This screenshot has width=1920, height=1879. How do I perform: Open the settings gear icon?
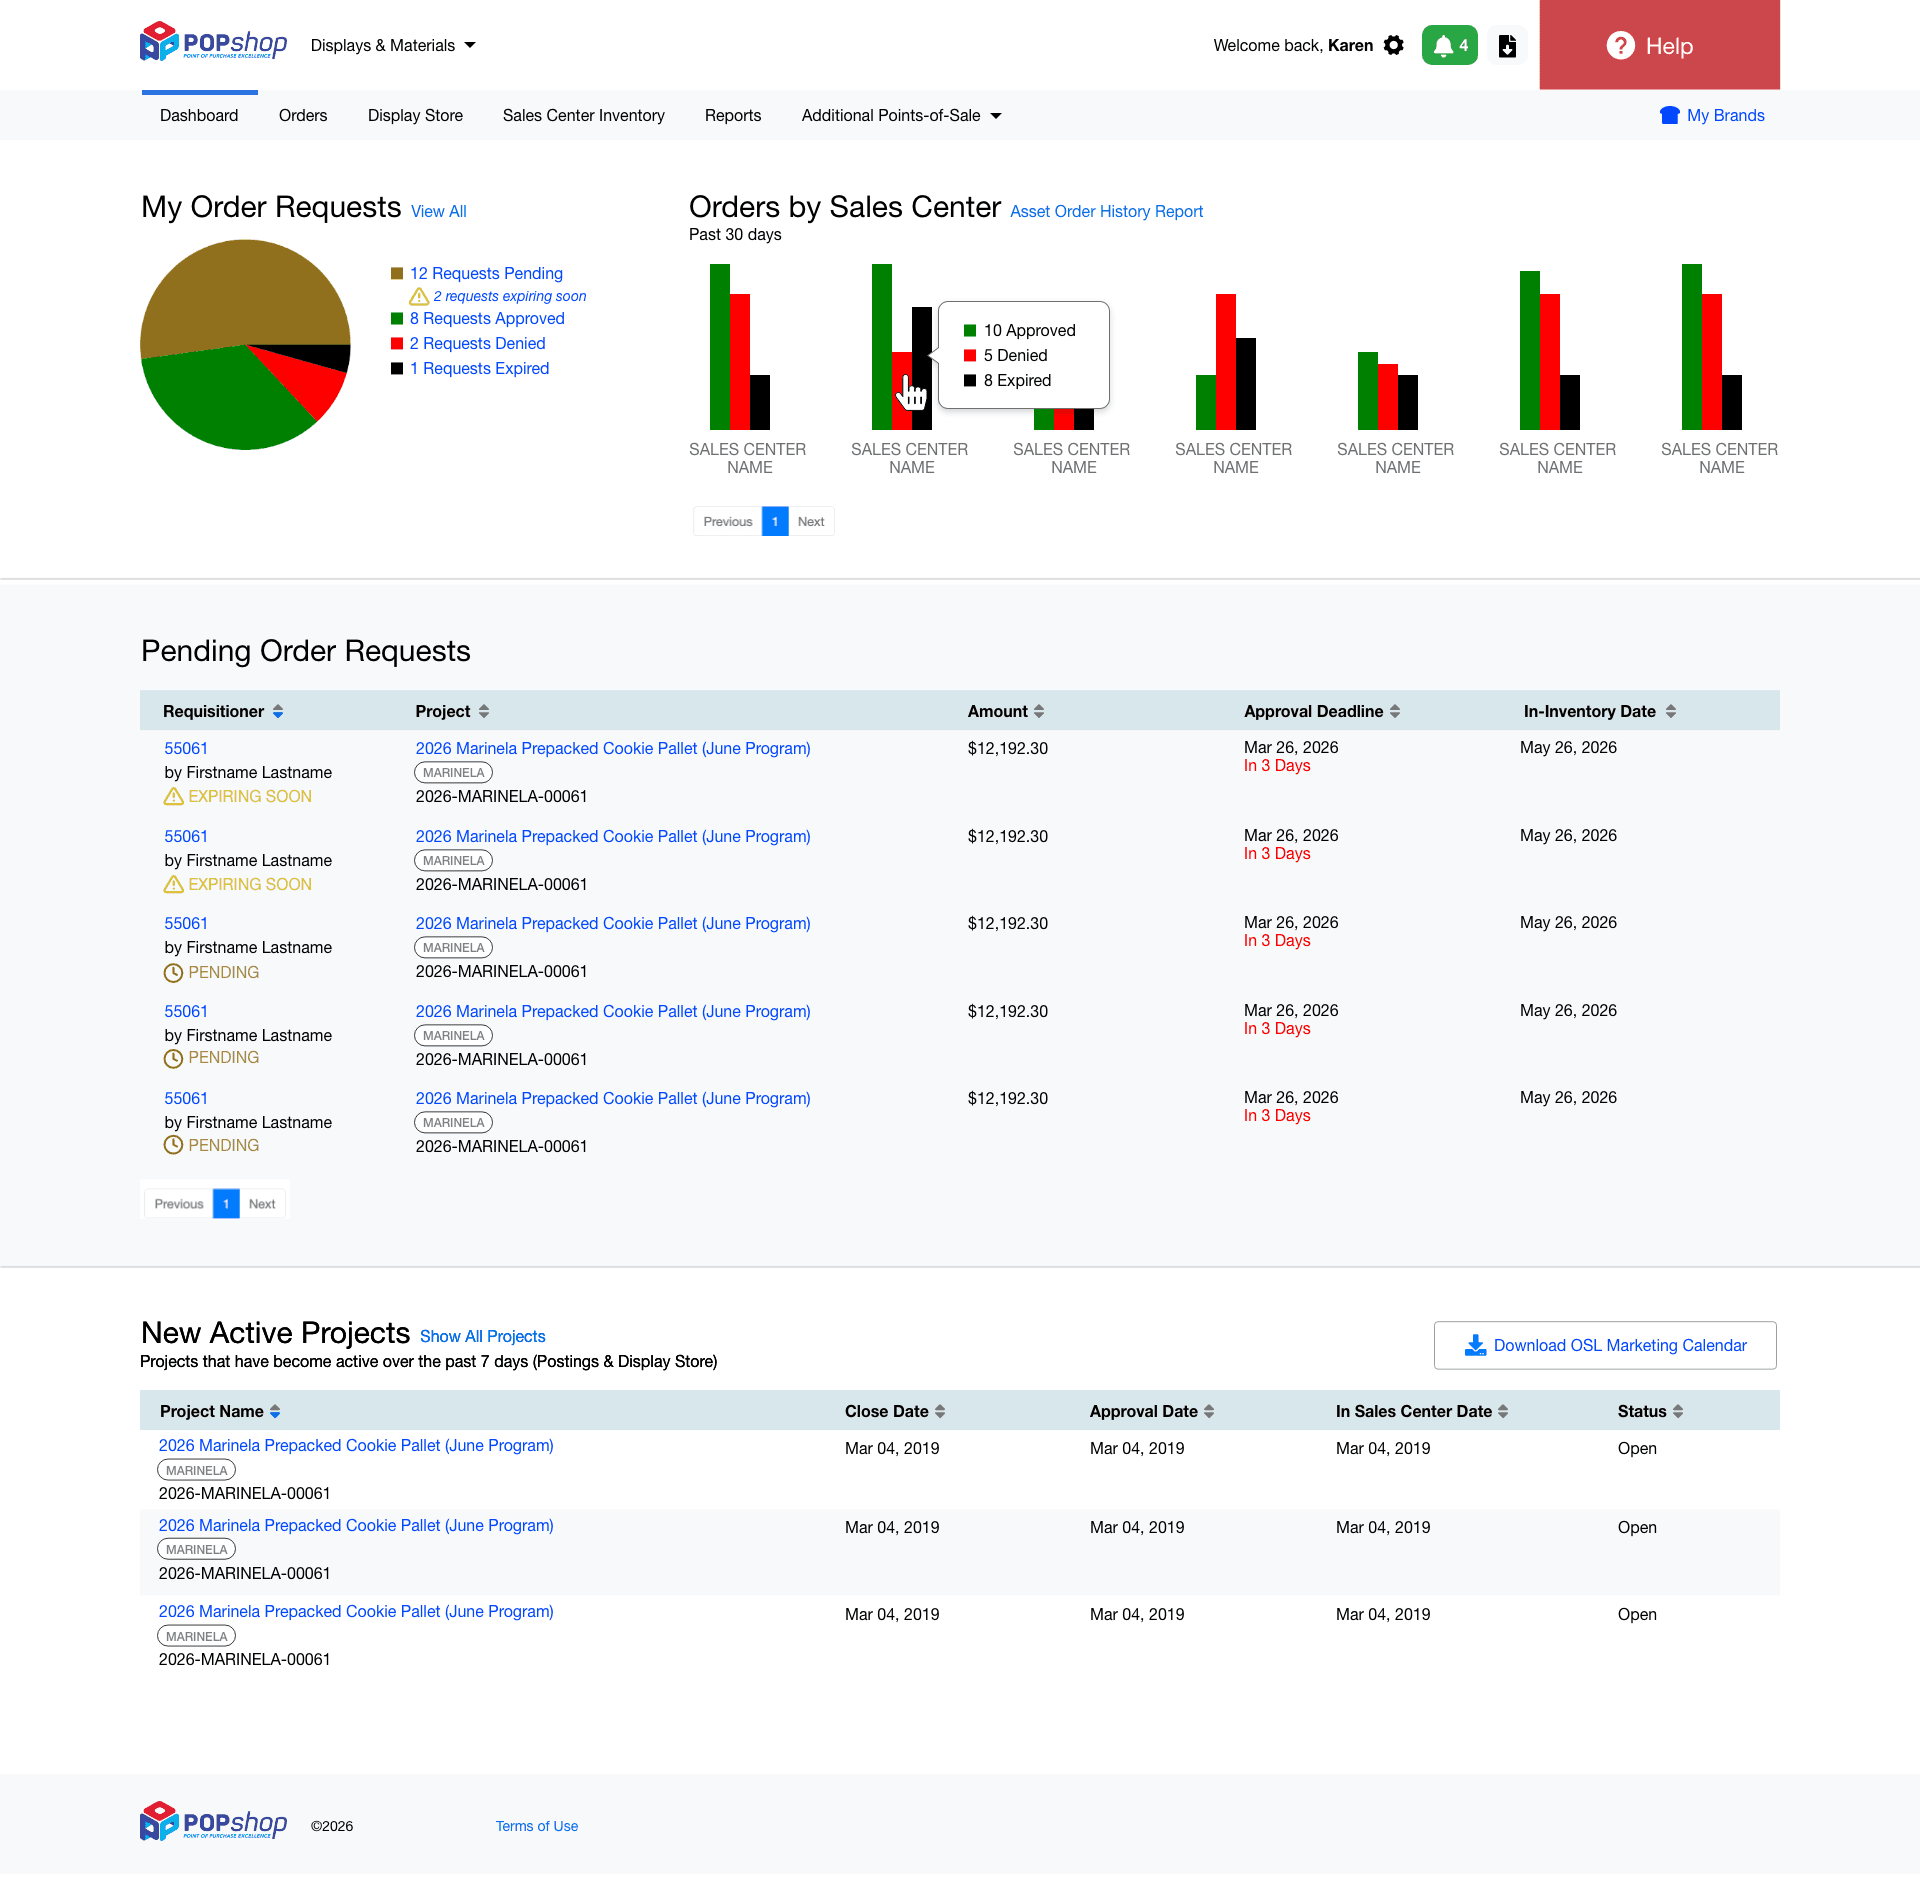(x=1393, y=45)
